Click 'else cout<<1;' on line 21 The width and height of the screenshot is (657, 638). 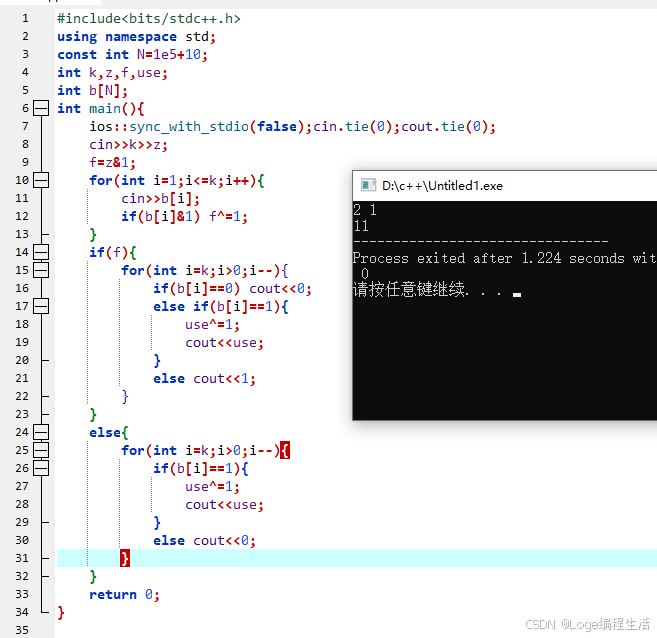(204, 379)
